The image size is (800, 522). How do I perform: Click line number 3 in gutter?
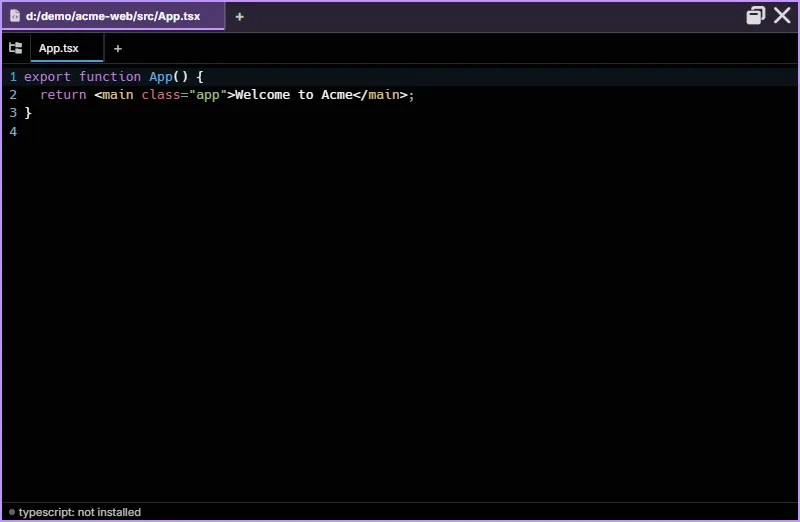coord(13,113)
